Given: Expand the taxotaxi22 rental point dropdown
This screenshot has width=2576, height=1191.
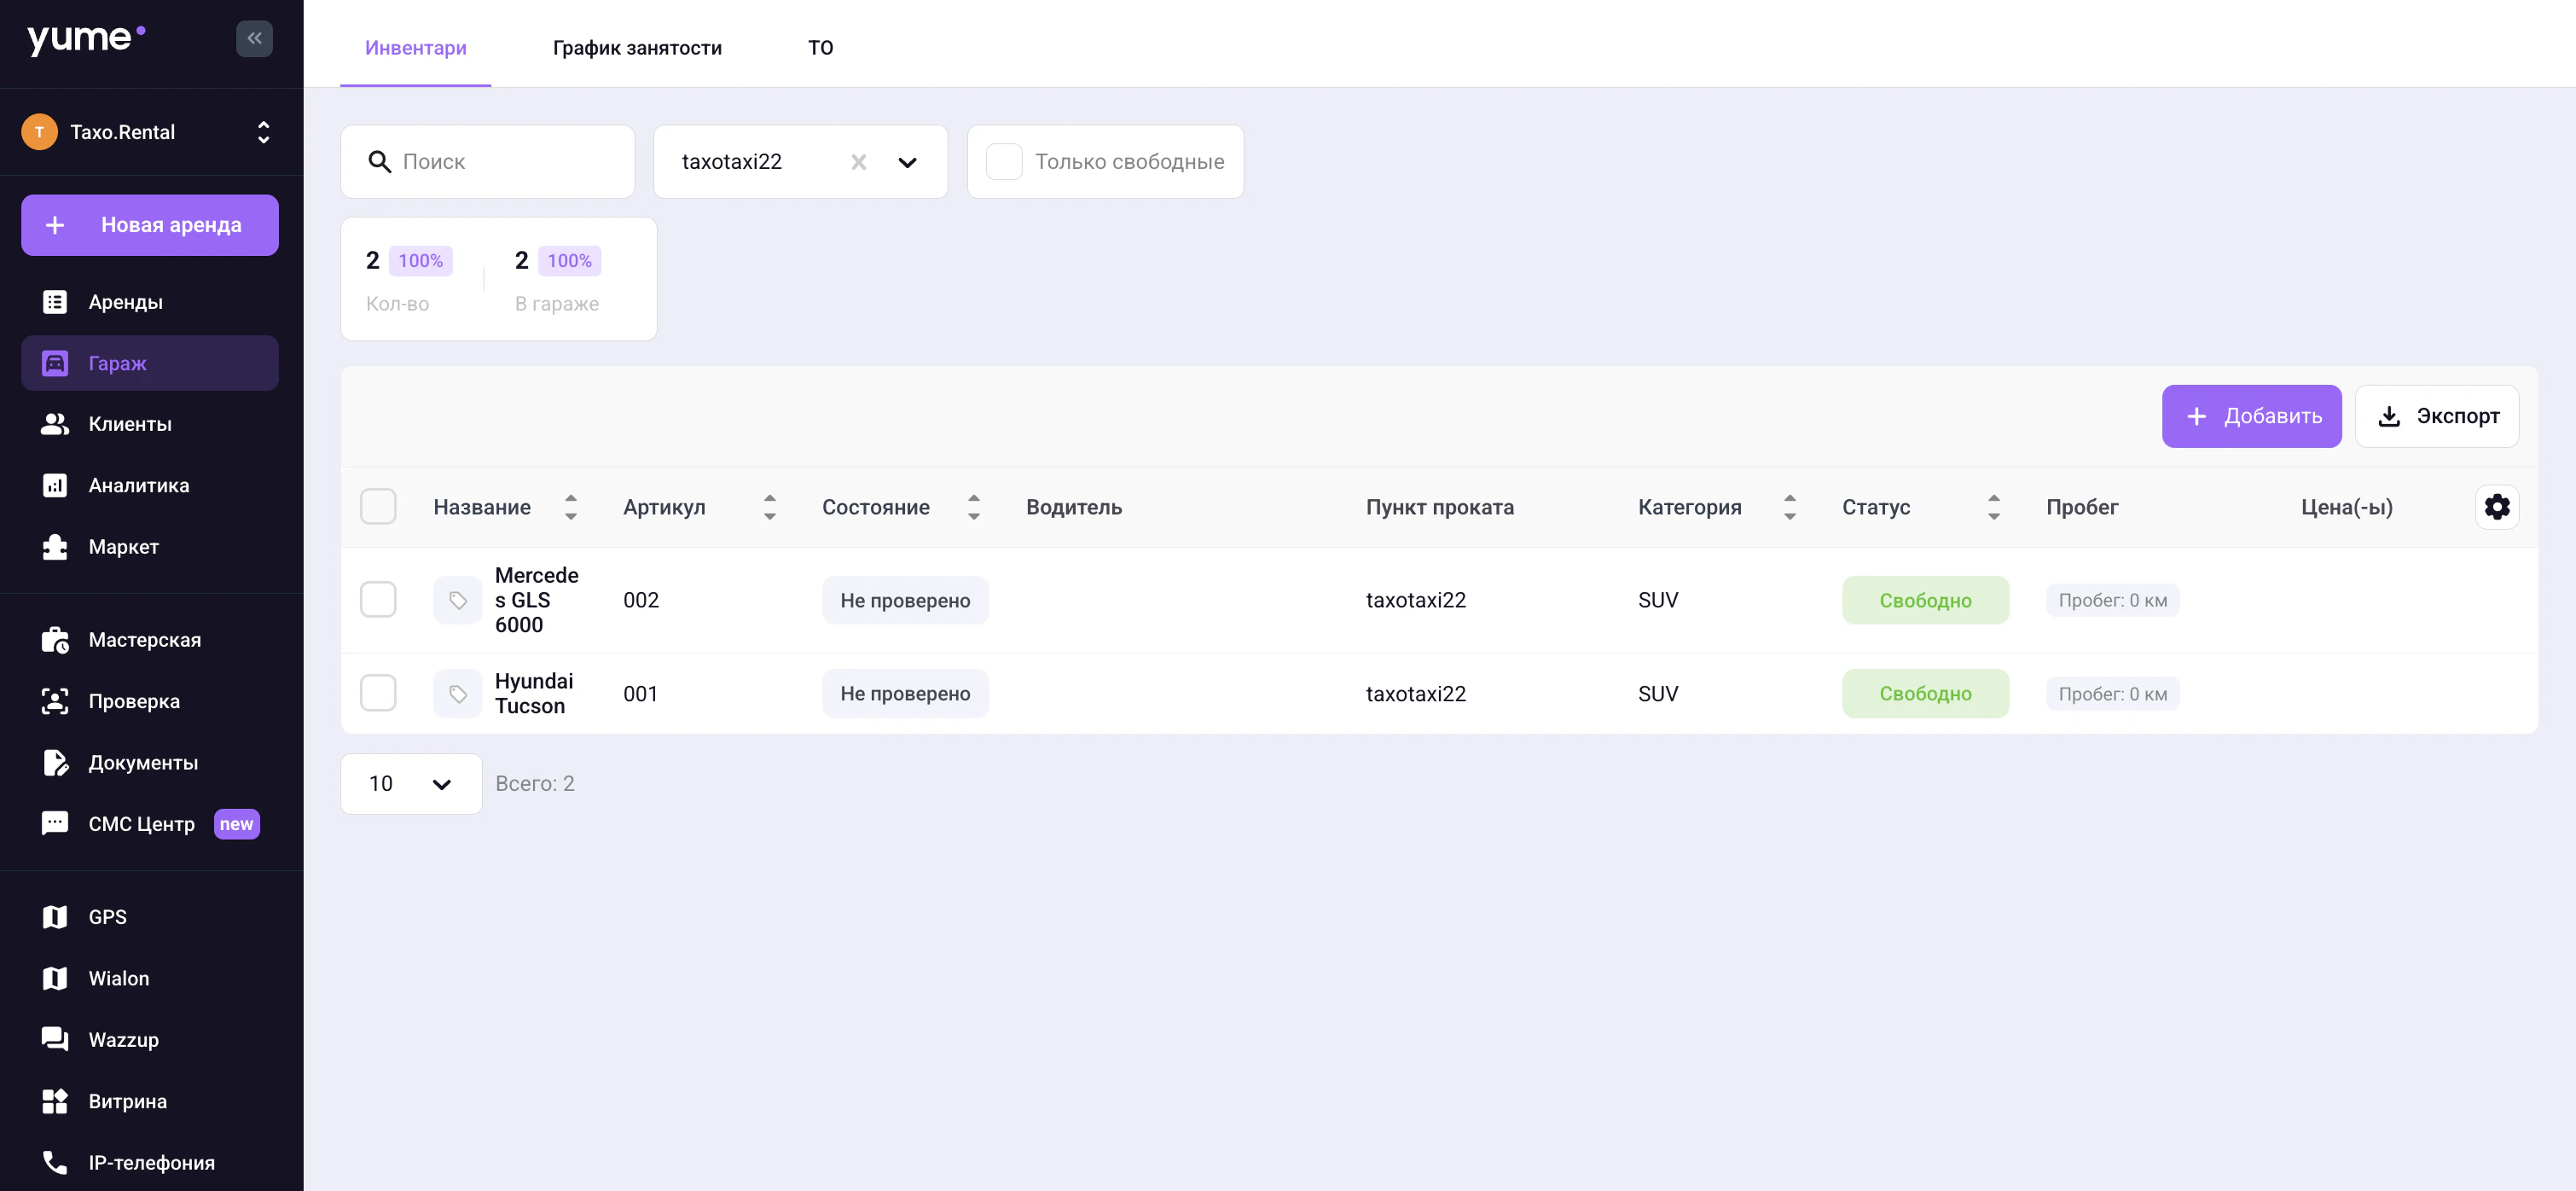Looking at the screenshot, I should pos(907,162).
